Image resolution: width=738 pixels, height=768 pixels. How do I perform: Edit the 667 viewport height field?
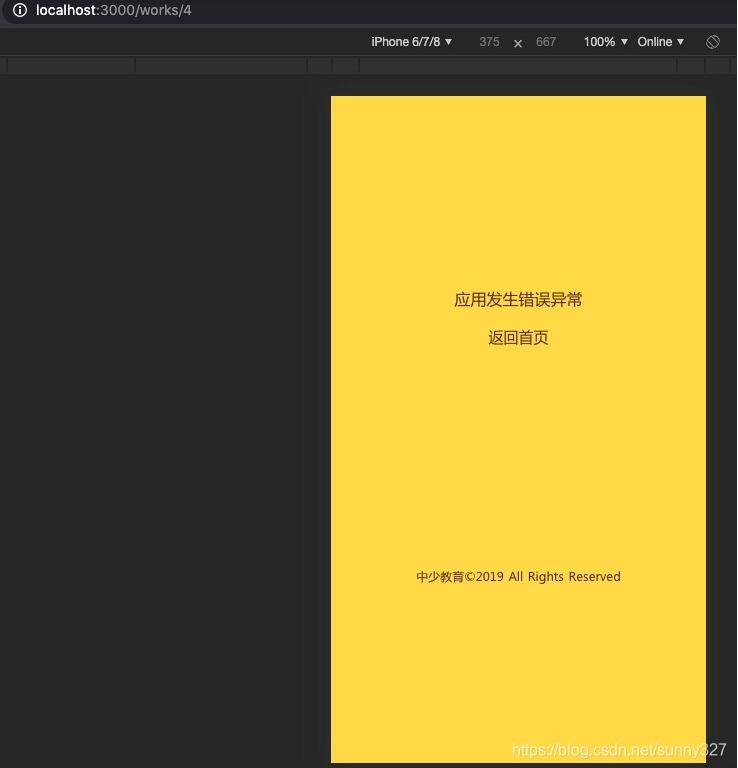[x=546, y=42]
